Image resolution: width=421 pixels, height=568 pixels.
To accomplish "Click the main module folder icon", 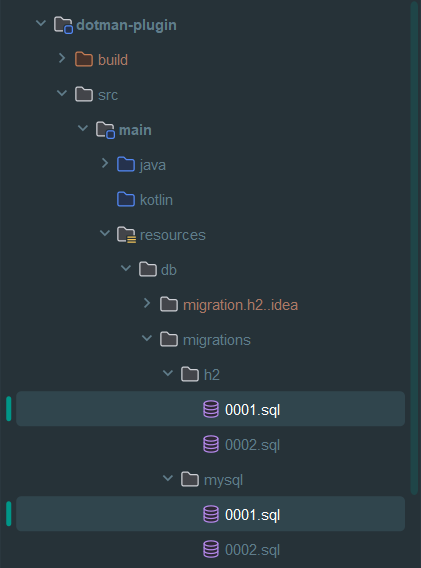I will pos(105,130).
